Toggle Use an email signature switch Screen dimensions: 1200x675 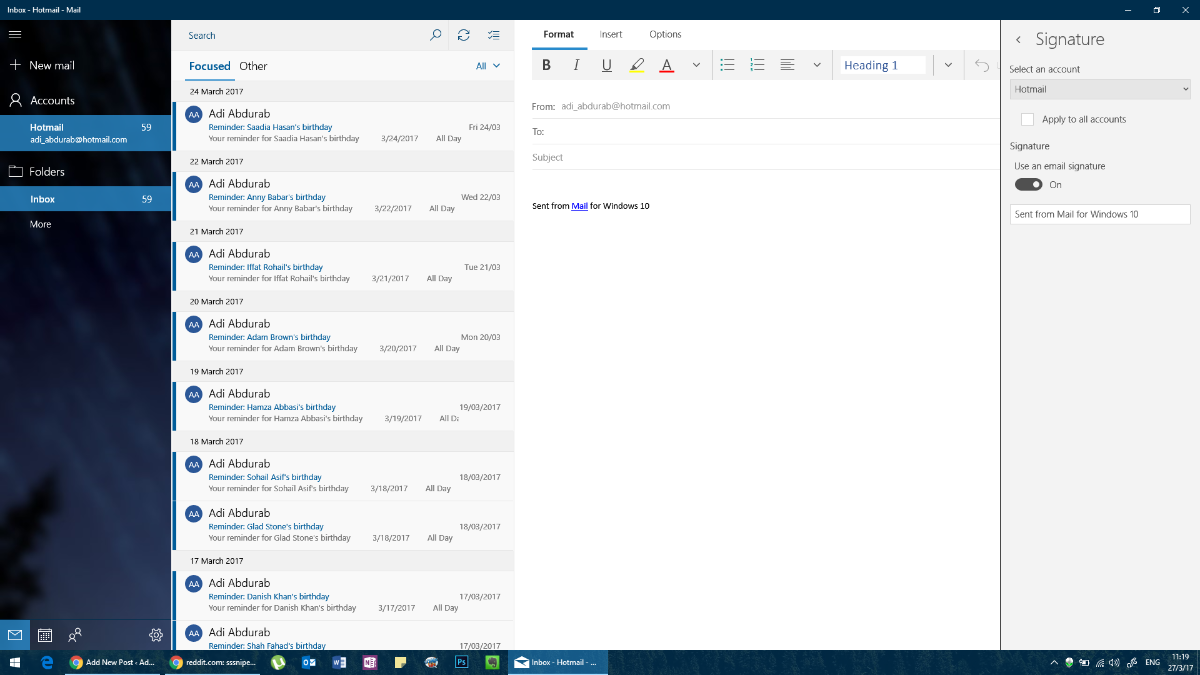pos(1029,184)
